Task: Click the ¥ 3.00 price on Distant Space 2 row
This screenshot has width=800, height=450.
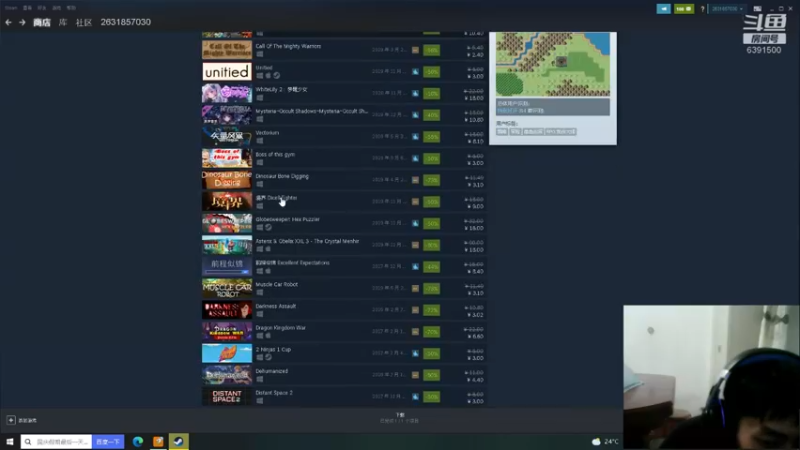Action: pyautogui.click(x=475, y=402)
